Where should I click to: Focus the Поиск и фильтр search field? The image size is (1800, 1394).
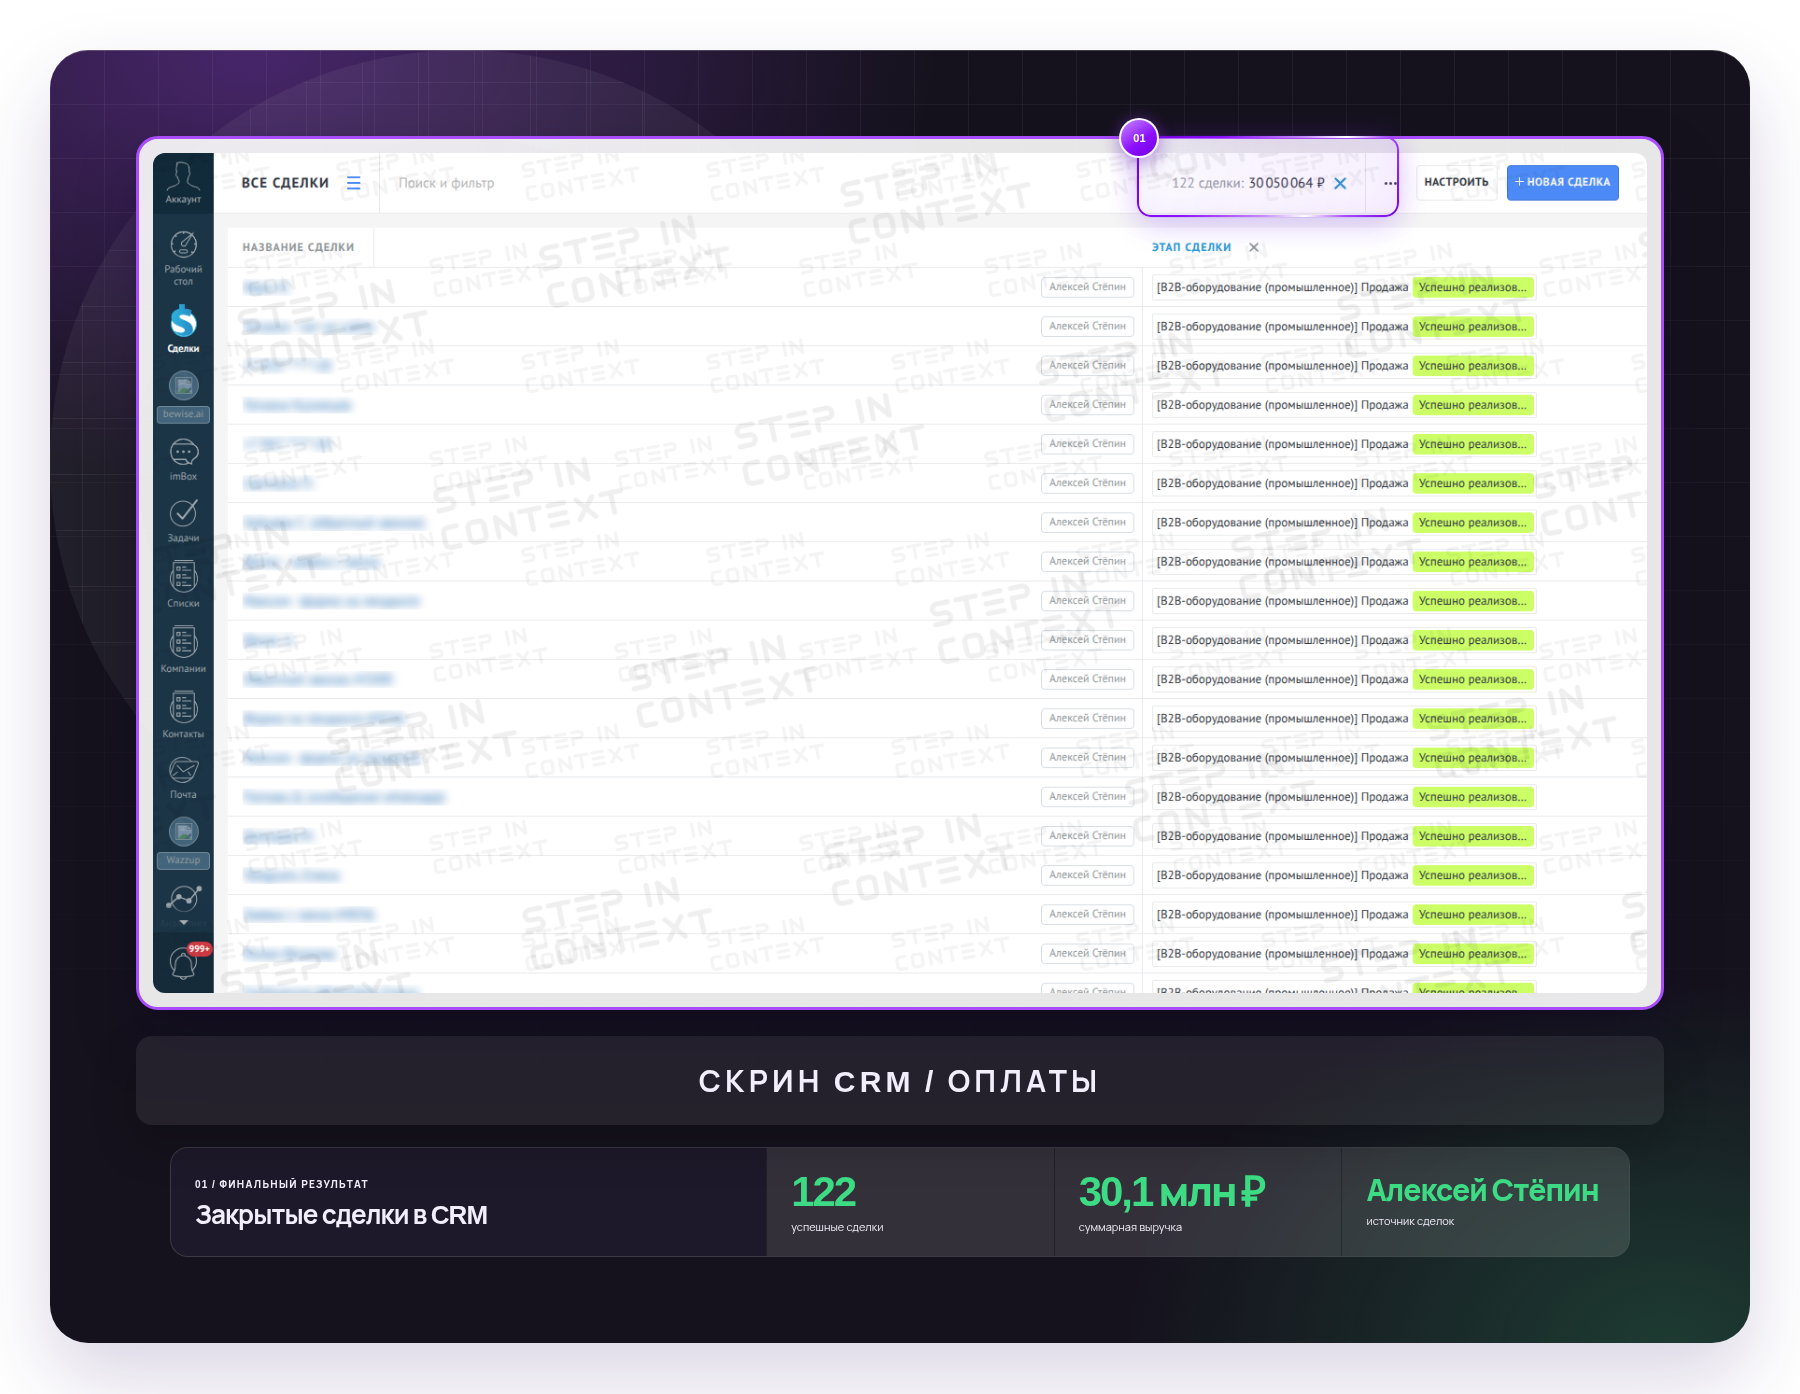[x=446, y=183]
